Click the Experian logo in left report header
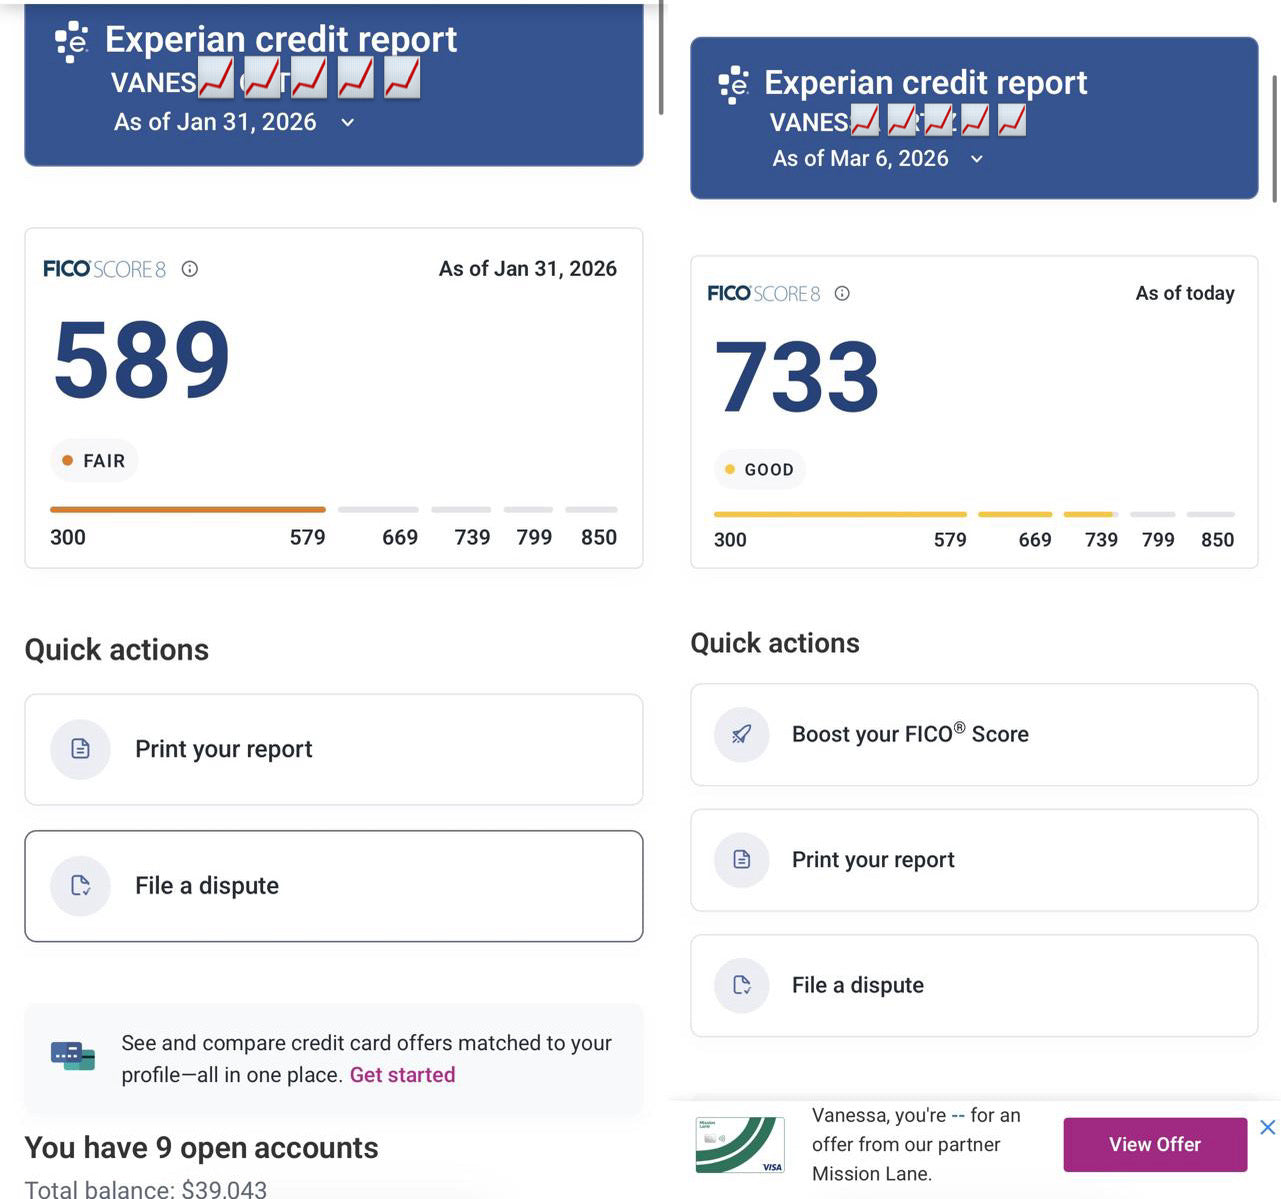The width and height of the screenshot is (1281, 1199). tap(72, 42)
